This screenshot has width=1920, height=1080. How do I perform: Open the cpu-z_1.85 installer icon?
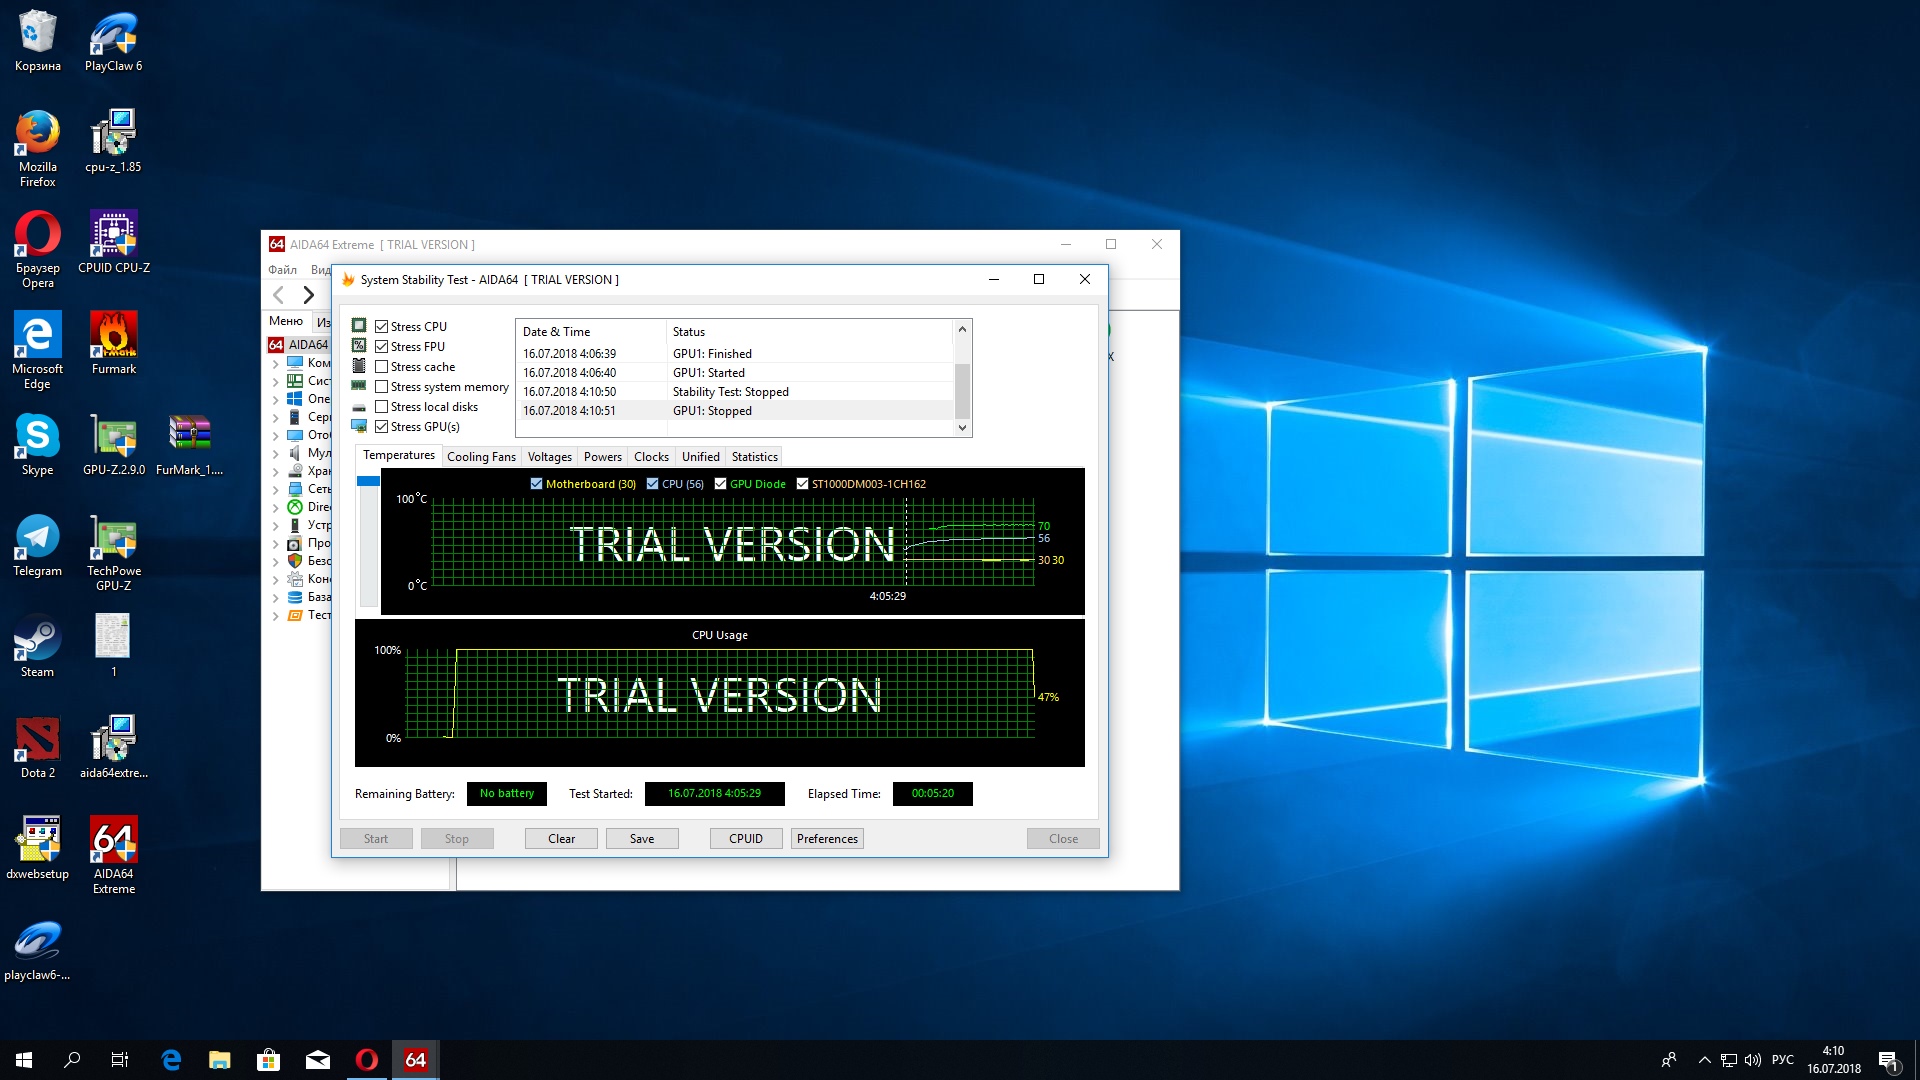click(x=113, y=142)
